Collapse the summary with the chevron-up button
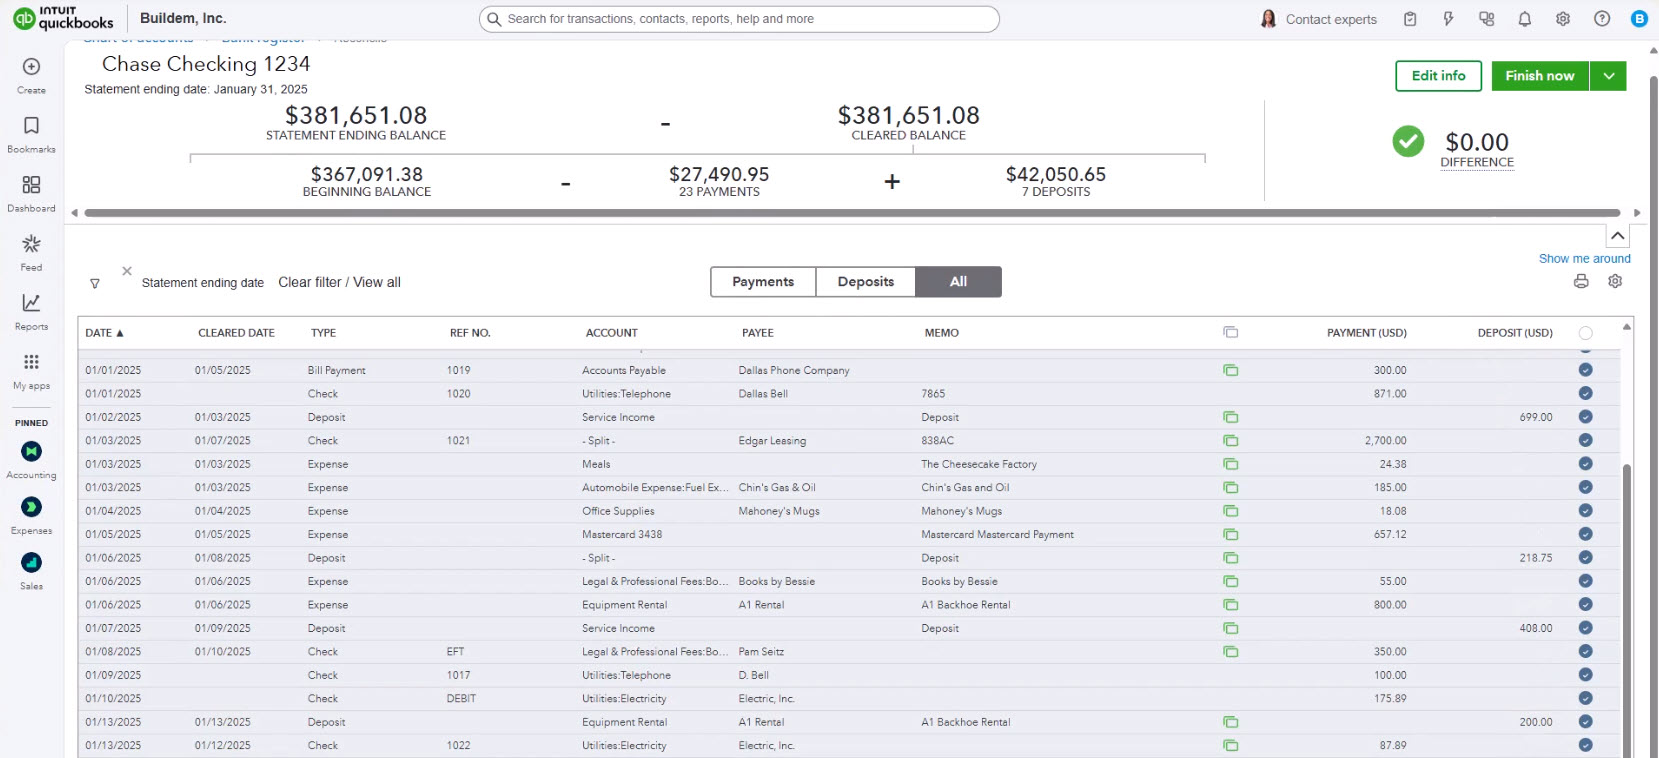The width and height of the screenshot is (1659, 758). coord(1617,236)
